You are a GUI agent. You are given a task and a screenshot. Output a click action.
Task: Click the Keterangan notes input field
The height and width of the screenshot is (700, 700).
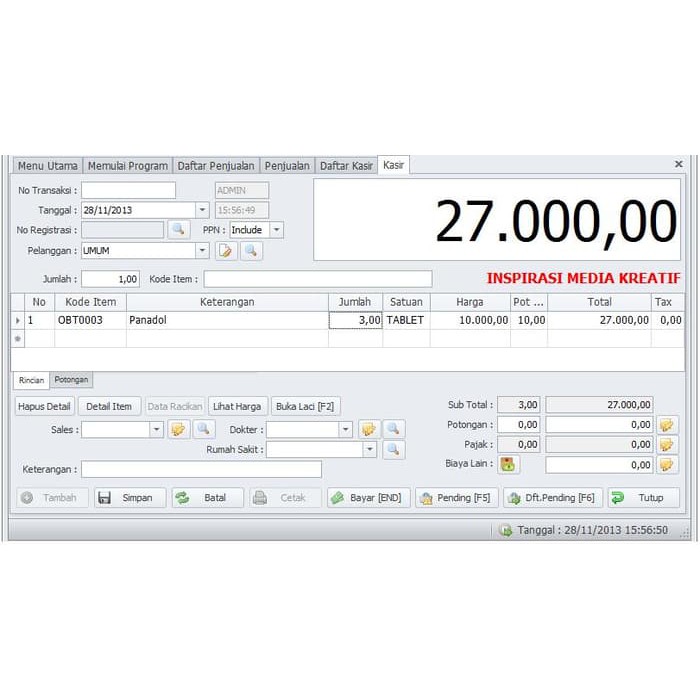click(201, 469)
